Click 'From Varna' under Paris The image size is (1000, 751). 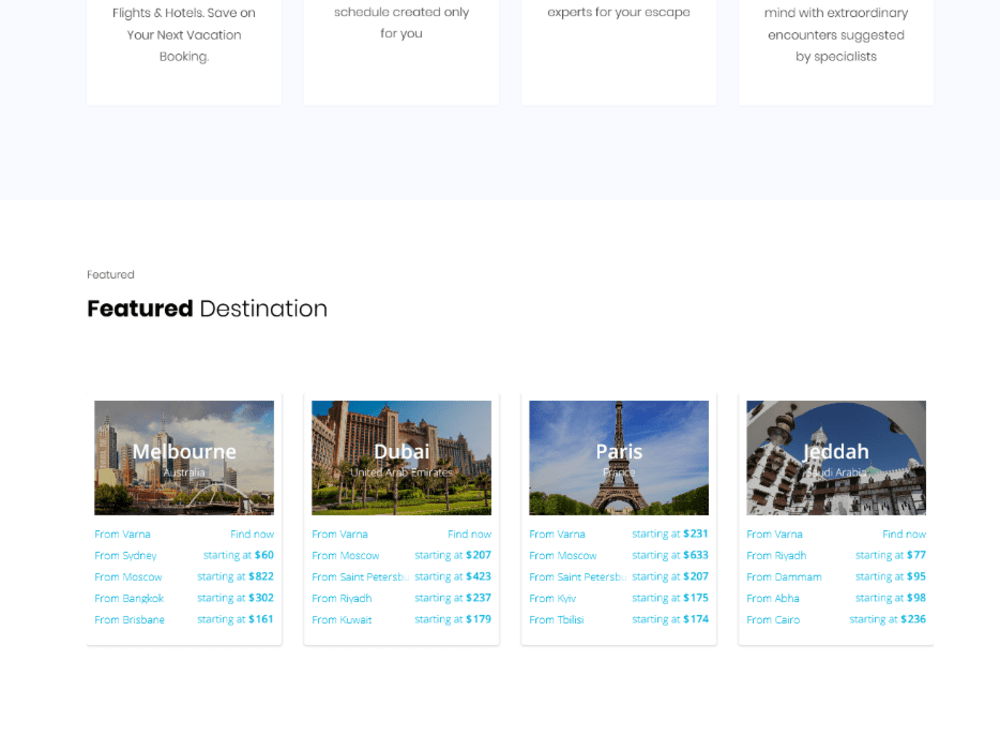pos(557,534)
